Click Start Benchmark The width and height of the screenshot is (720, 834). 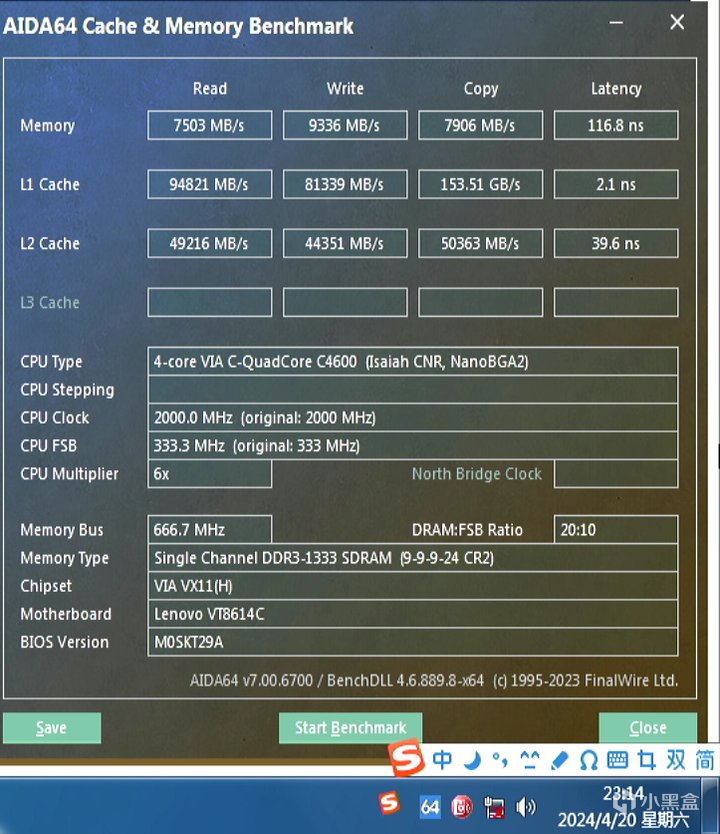click(x=350, y=728)
